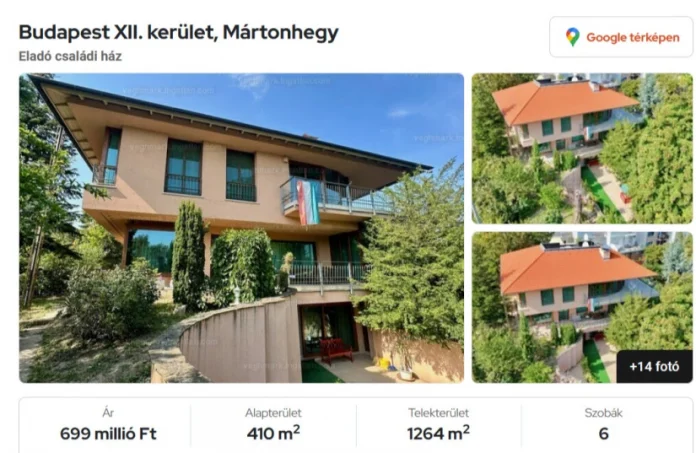
Task: Open the "Google térképen" map link
Action: click(621, 37)
